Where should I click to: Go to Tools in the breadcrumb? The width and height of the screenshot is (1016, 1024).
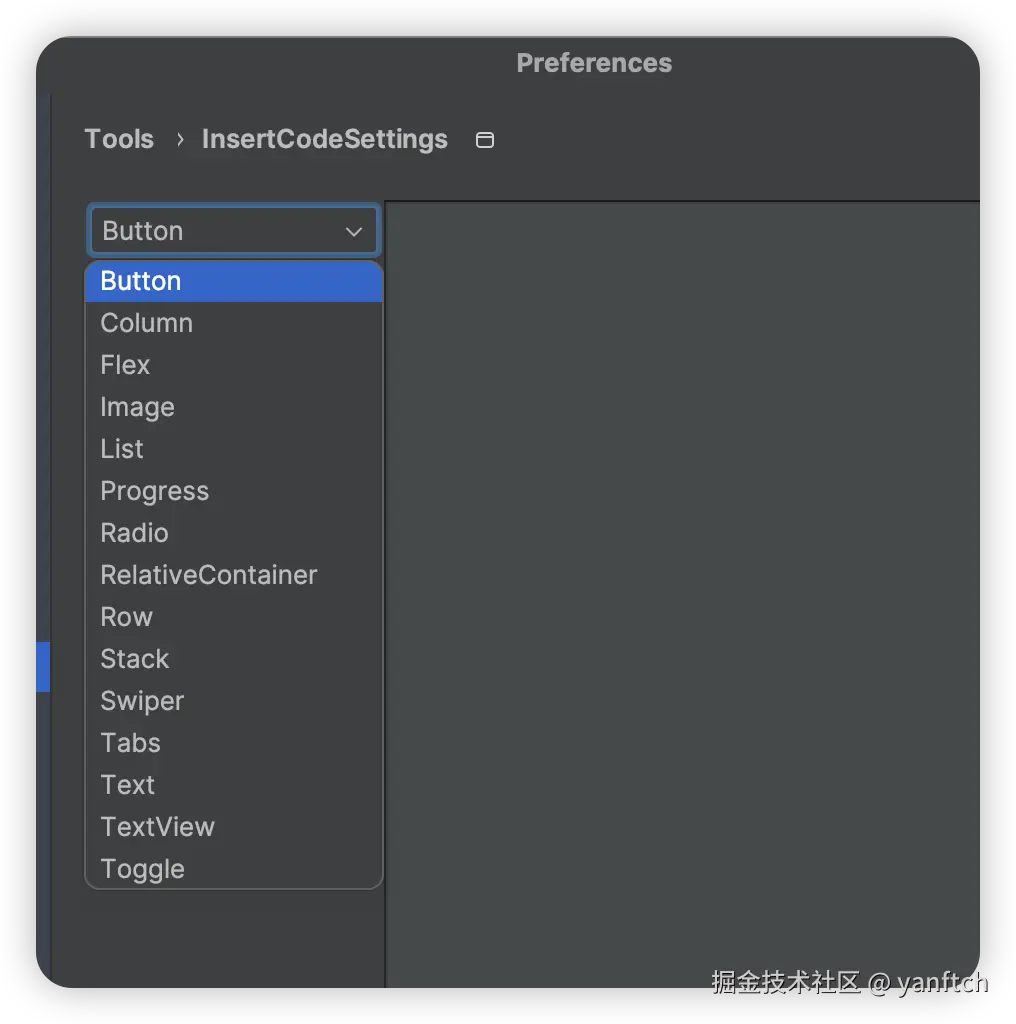tap(119, 139)
